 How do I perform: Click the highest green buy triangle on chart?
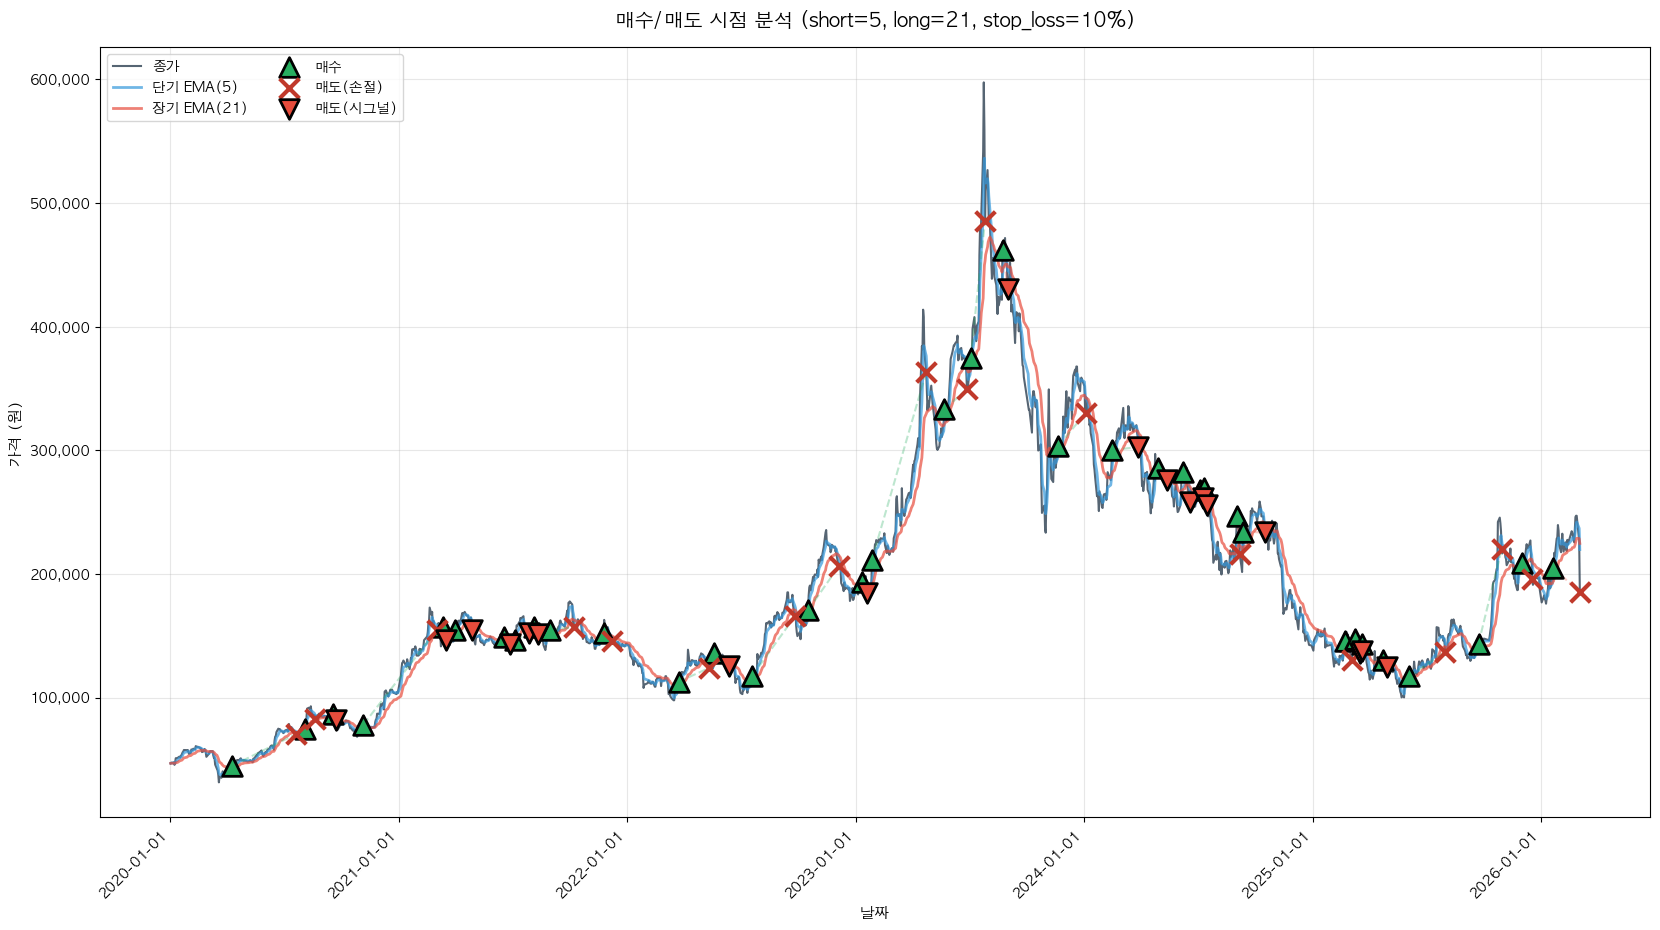click(1003, 251)
